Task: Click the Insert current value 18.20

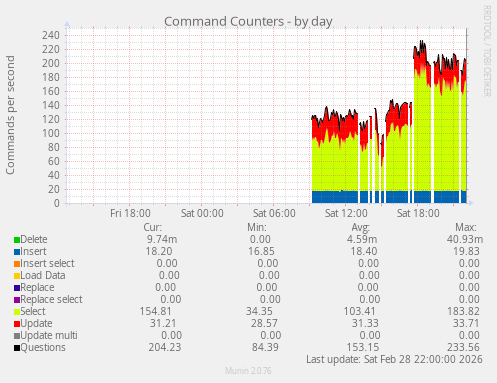Action: tap(159, 251)
